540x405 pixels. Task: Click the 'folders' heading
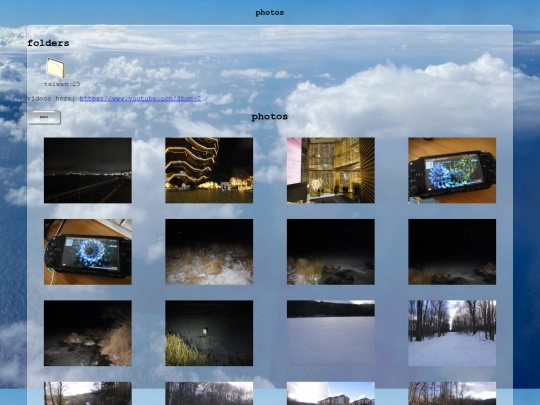click(x=48, y=43)
